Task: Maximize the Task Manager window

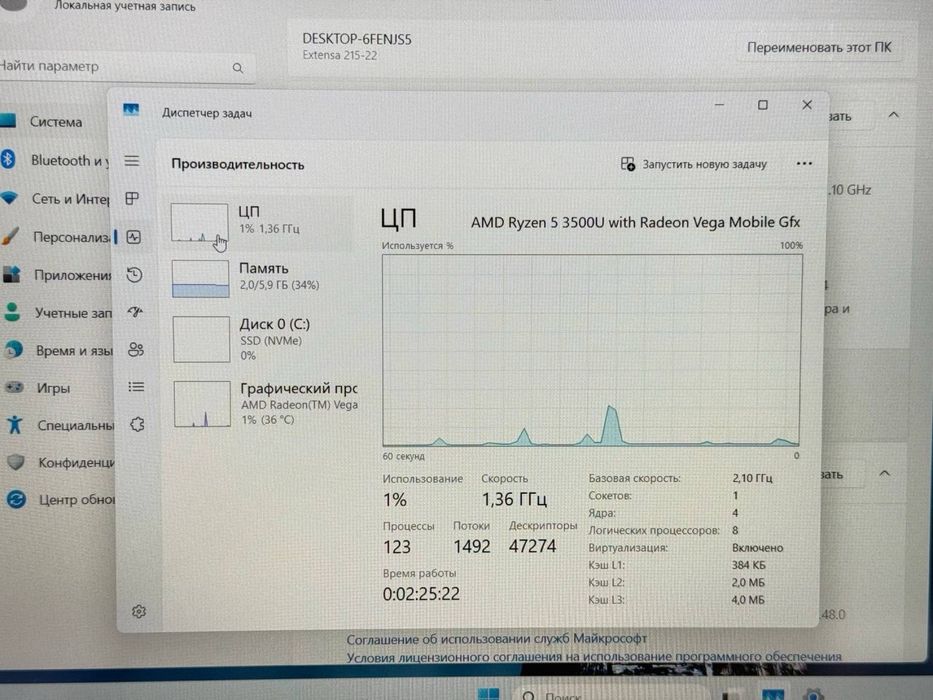Action: (762, 105)
